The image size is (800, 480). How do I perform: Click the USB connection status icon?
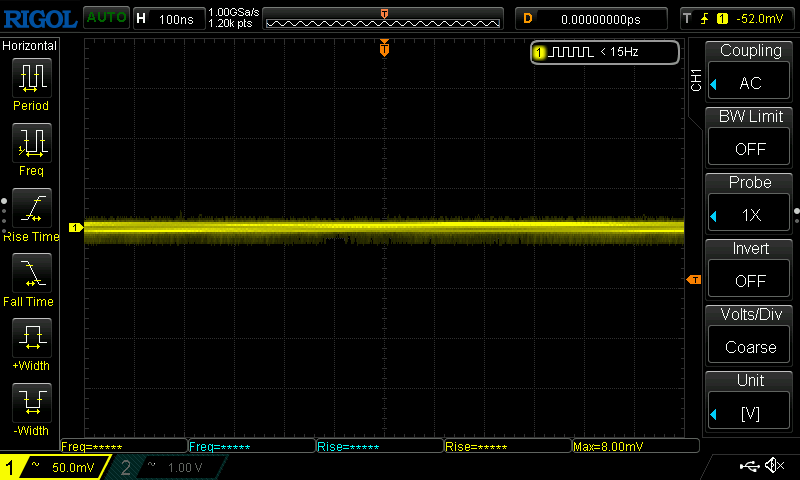[749, 466]
